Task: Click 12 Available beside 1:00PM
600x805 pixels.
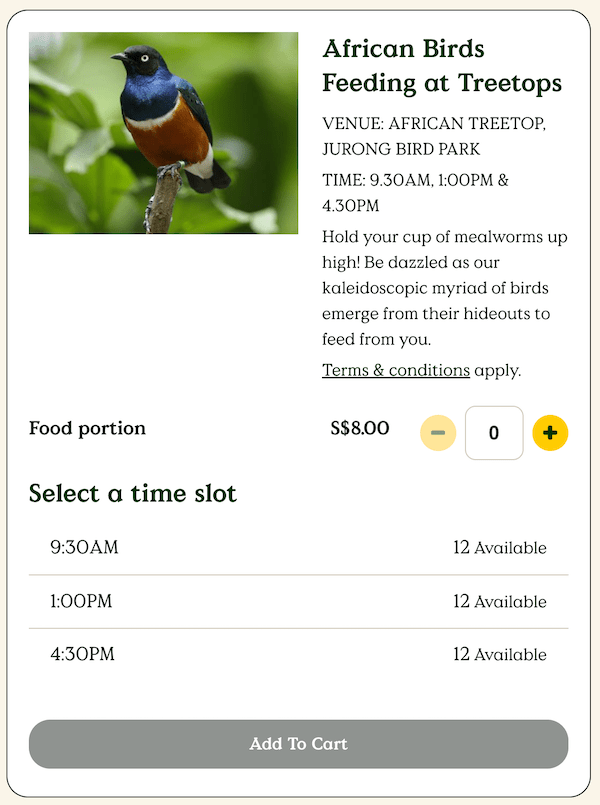Action: [500, 601]
